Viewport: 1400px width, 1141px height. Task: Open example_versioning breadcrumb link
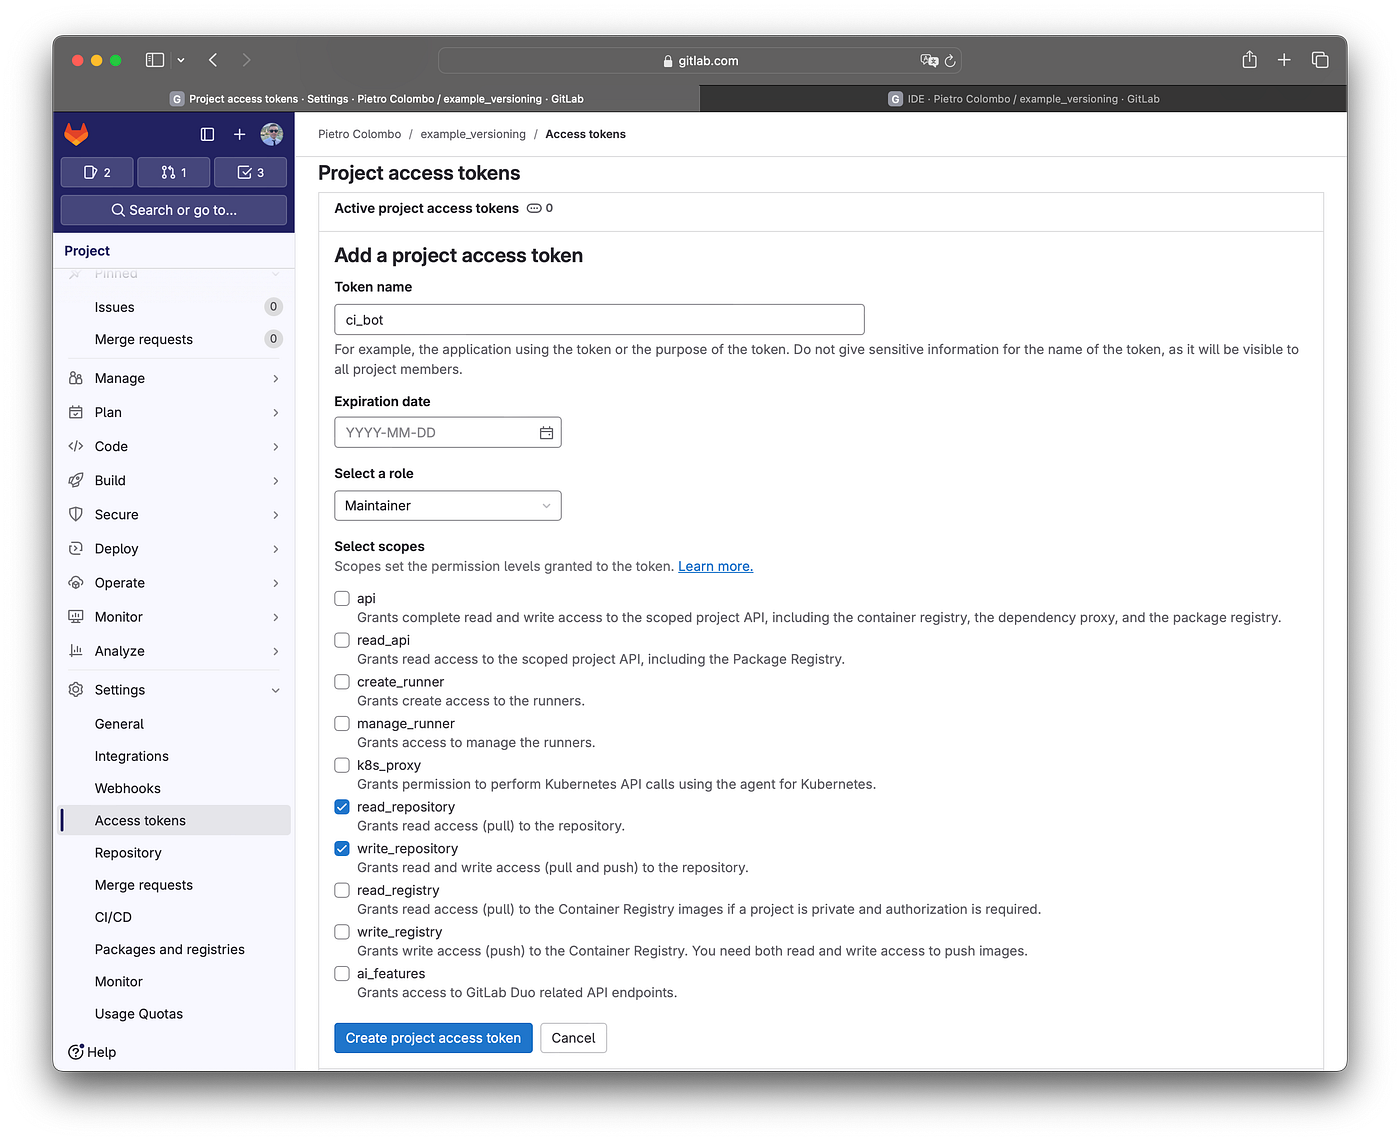(x=473, y=134)
